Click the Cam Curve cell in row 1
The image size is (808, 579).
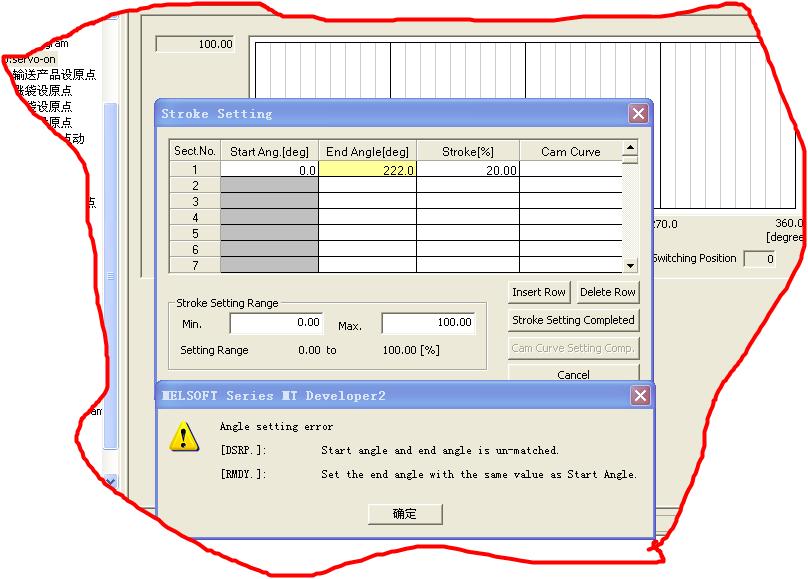[570, 170]
